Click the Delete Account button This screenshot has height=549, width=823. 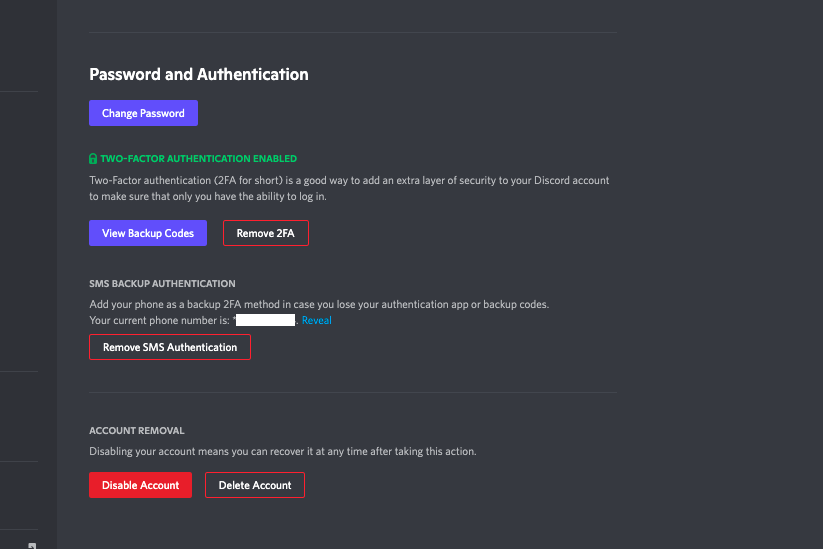click(255, 485)
